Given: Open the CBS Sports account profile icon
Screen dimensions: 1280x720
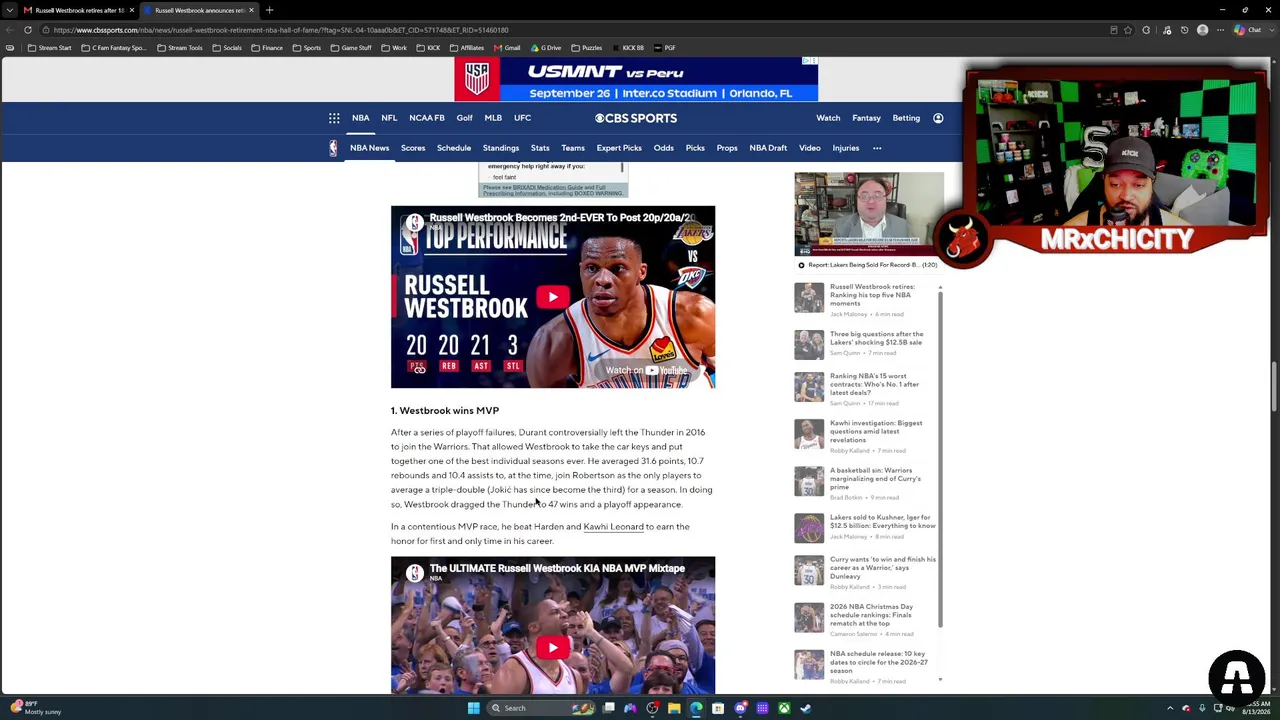Looking at the screenshot, I should point(938,118).
